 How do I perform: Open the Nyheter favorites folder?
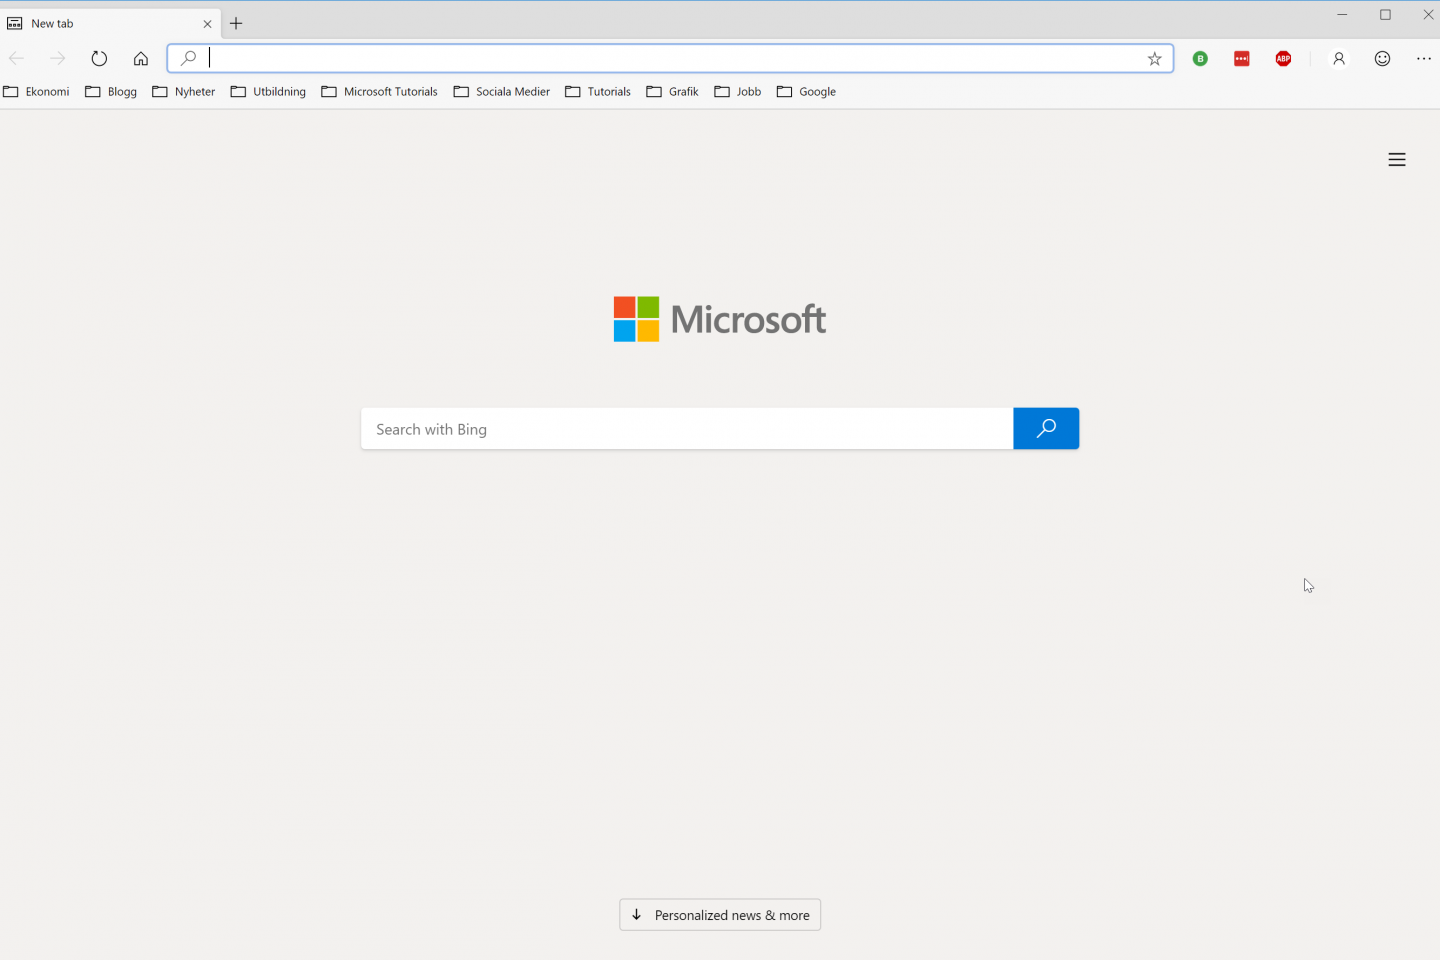tap(184, 92)
